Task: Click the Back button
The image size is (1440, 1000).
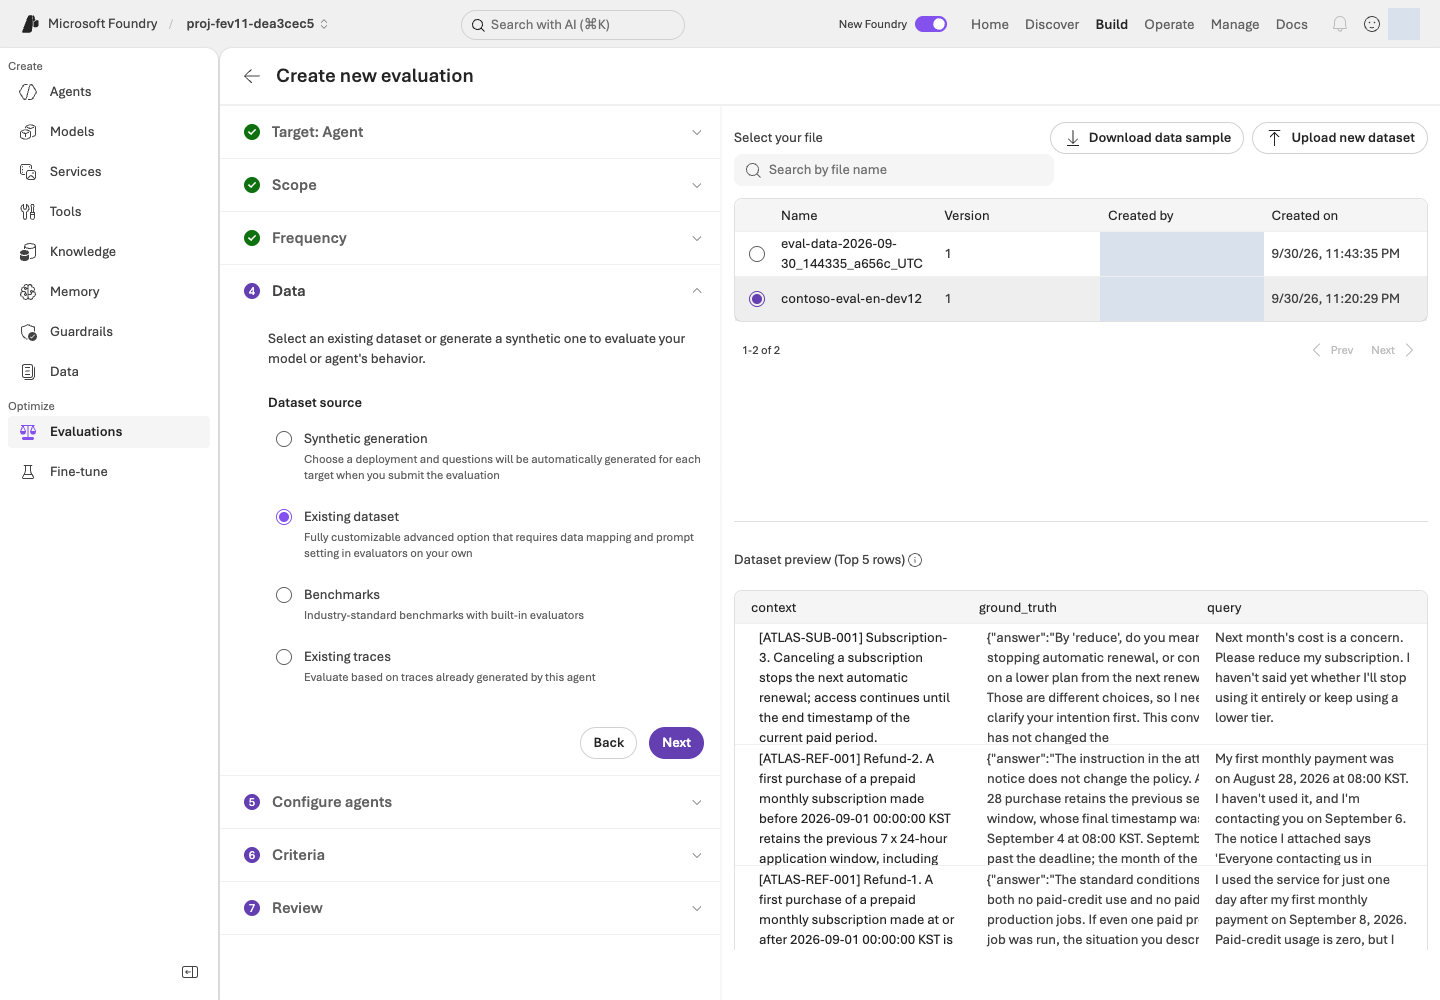Action: (x=608, y=743)
